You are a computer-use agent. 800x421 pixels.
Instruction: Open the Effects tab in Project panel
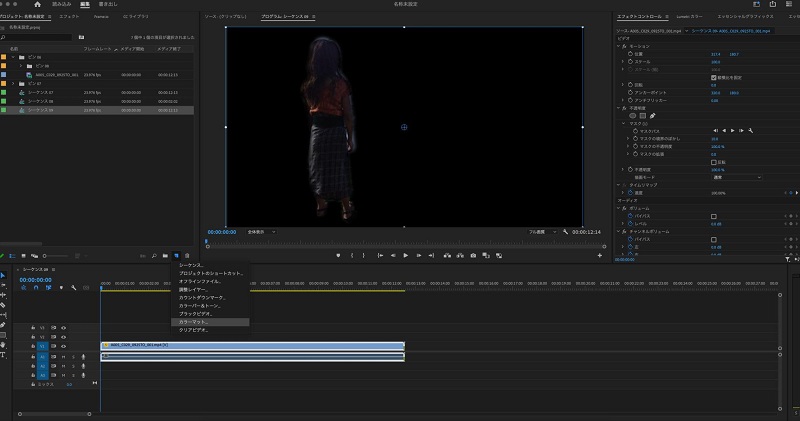pos(69,17)
